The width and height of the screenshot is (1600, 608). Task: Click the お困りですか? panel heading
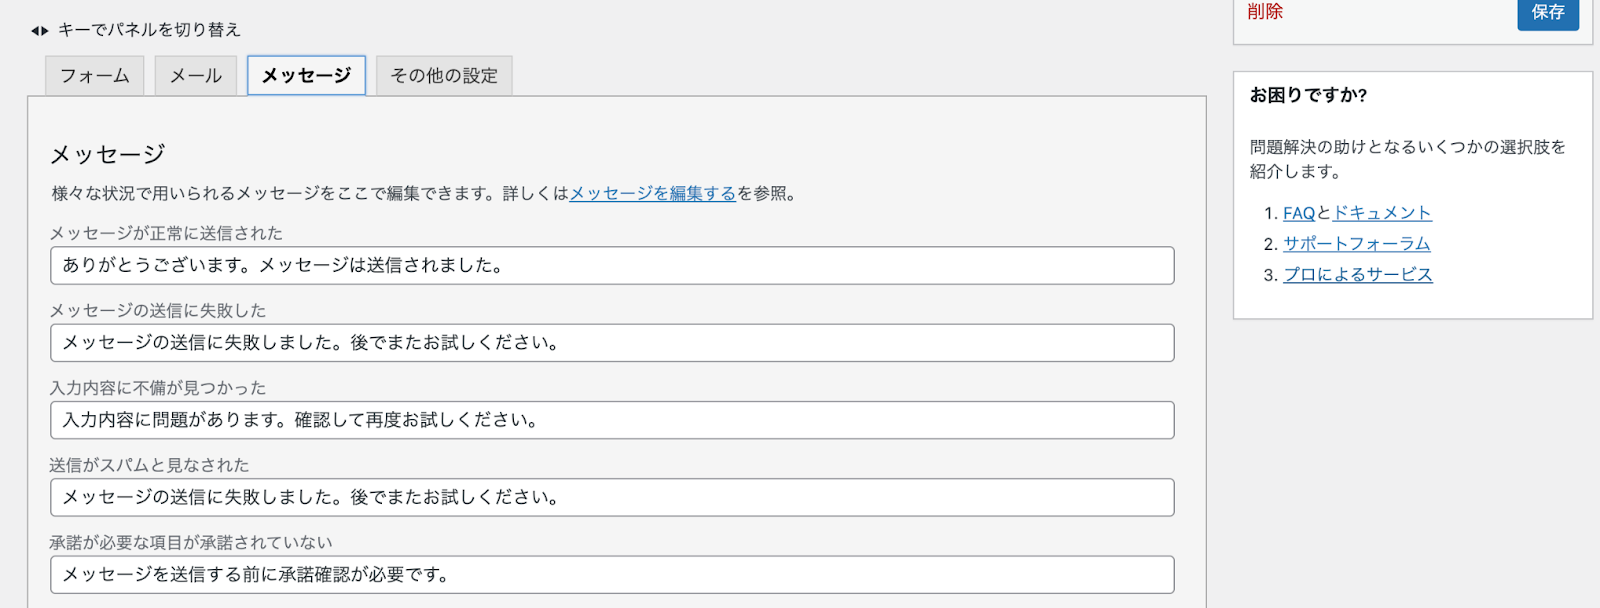(1308, 95)
